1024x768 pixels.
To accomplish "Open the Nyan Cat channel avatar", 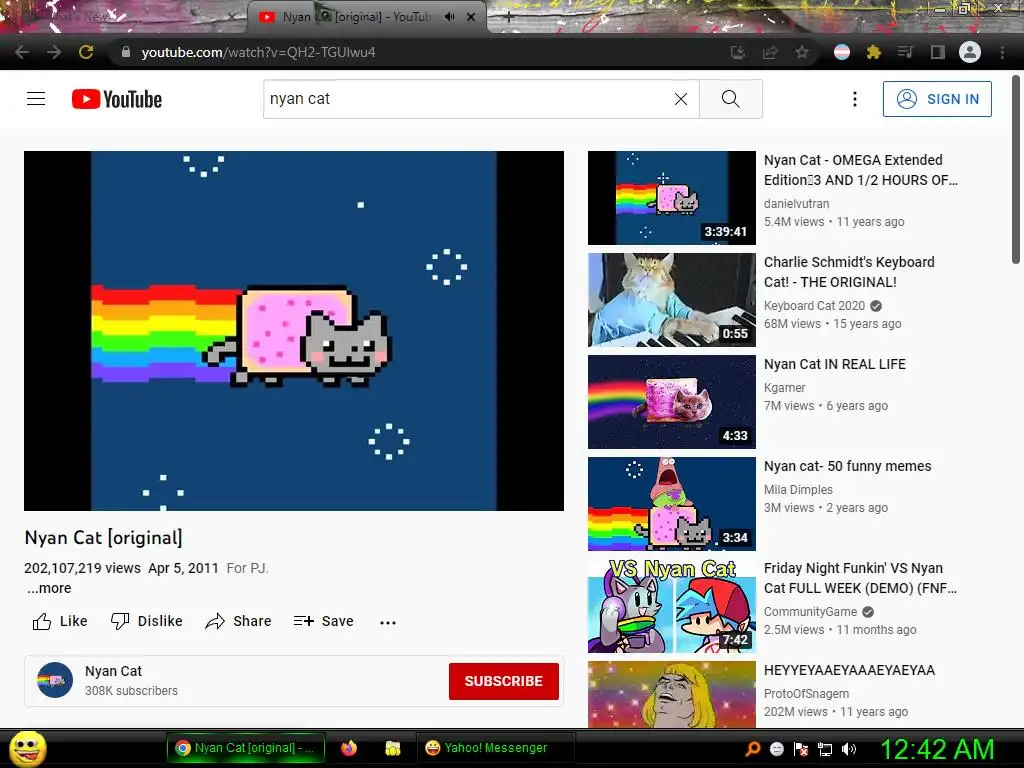I will click(x=55, y=680).
